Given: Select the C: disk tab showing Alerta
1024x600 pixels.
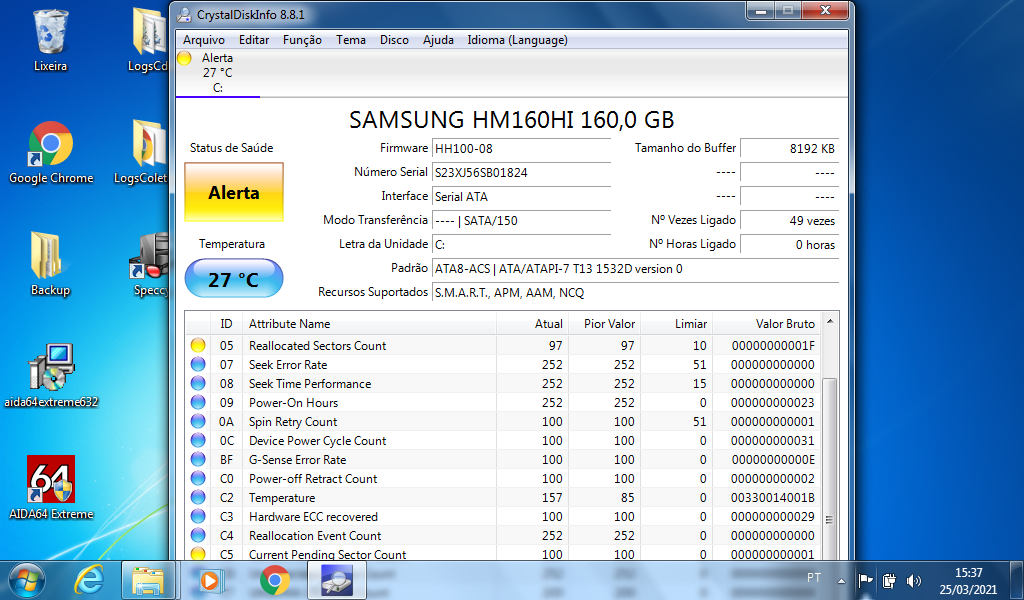Looking at the screenshot, I should 217,72.
